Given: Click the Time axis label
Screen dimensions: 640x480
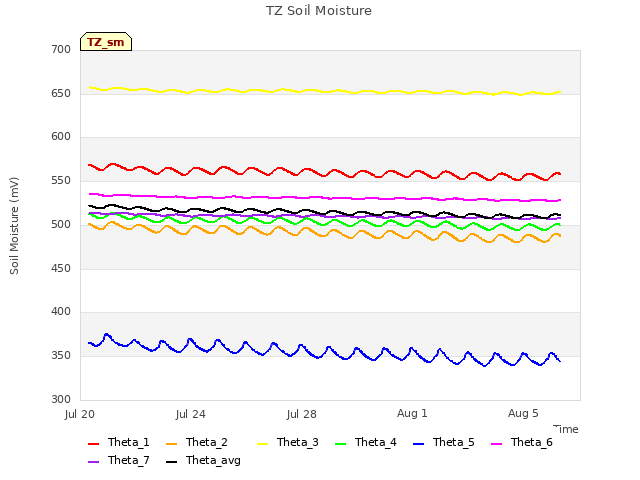Looking at the screenshot, I should [x=566, y=429].
